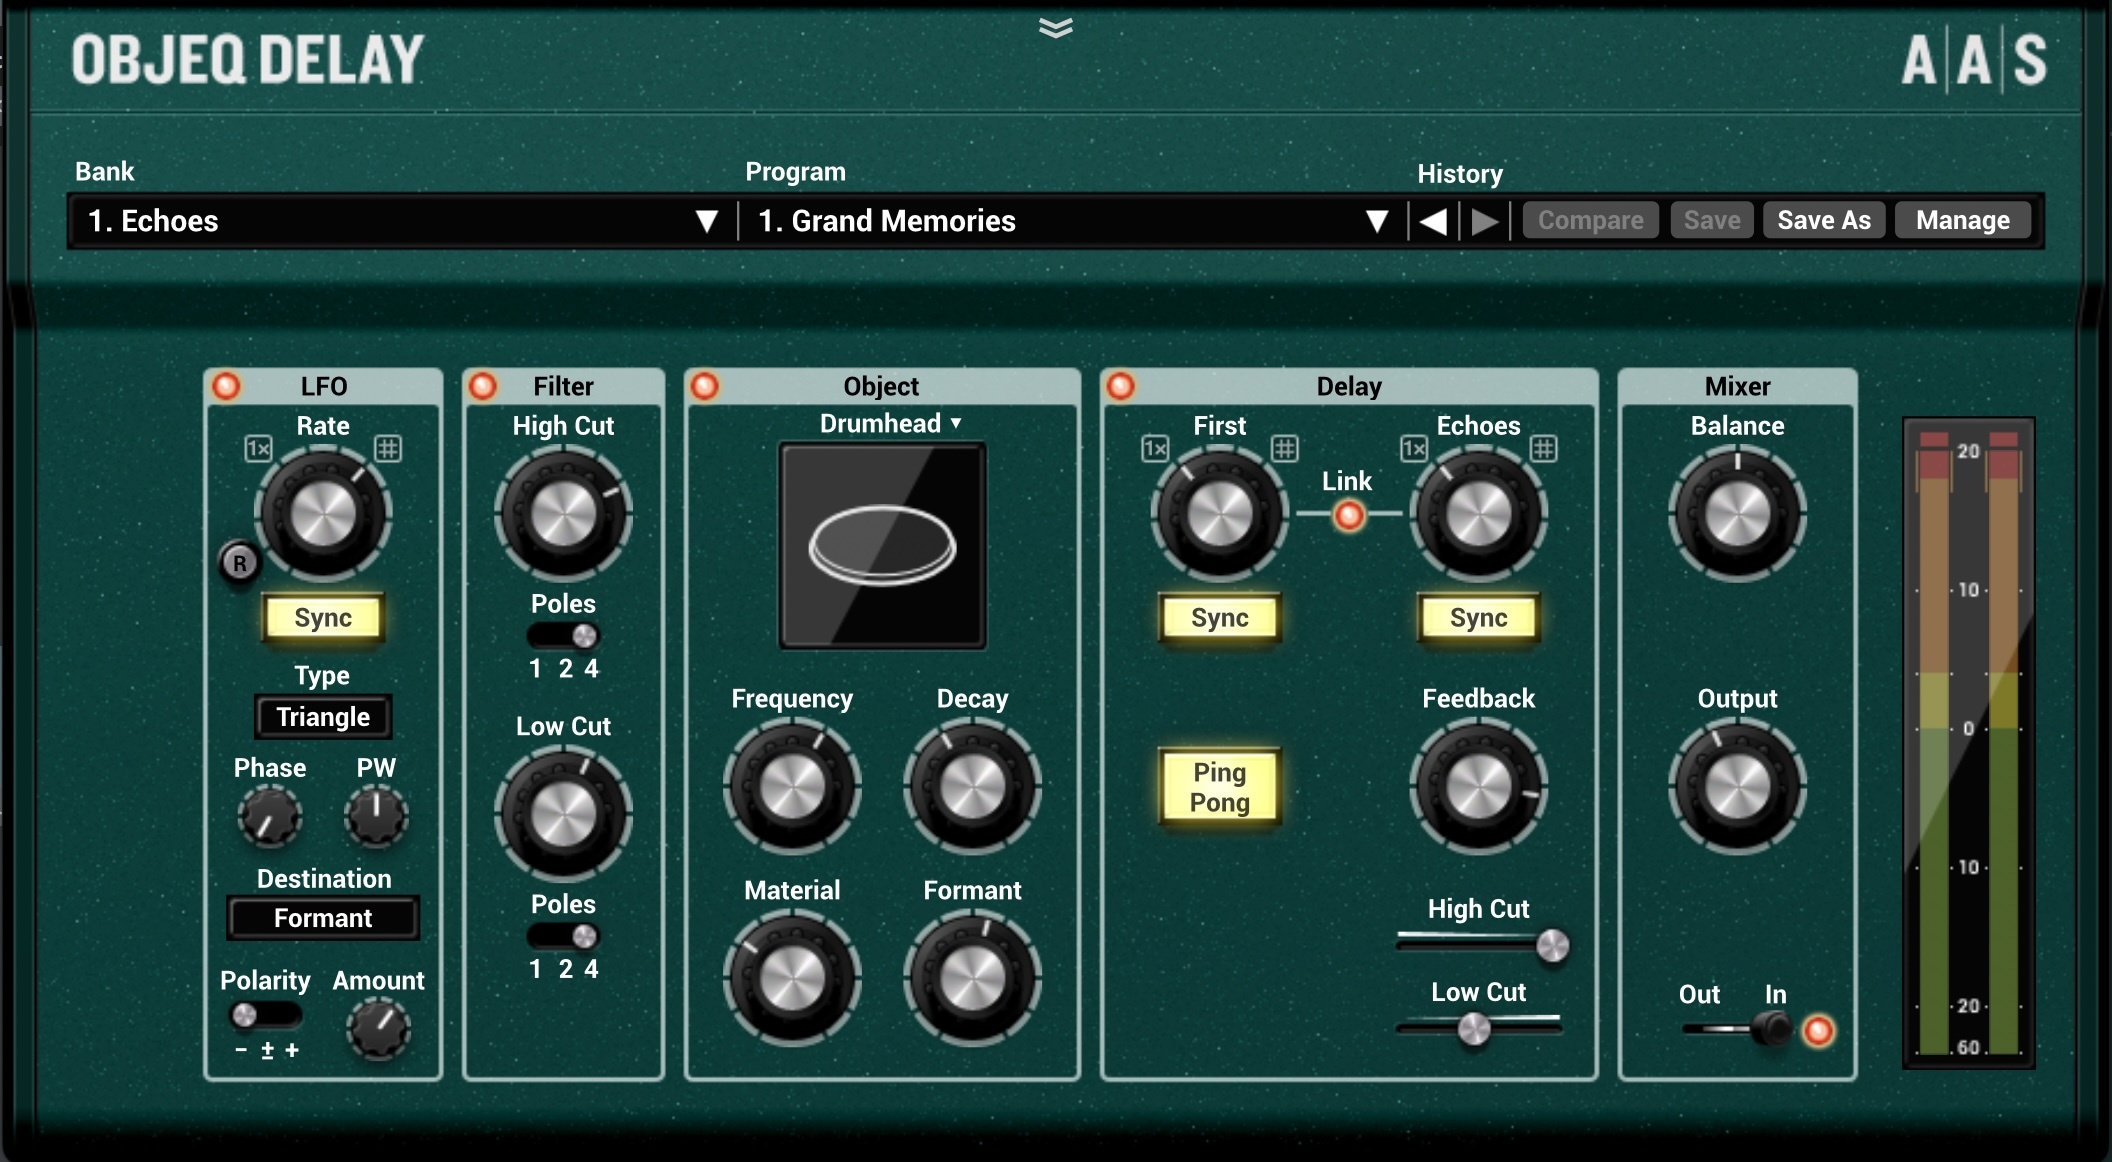Open the LFO Type Triangle selector
2112x1162 pixels.
pyautogui.click(x=323, y=717)
